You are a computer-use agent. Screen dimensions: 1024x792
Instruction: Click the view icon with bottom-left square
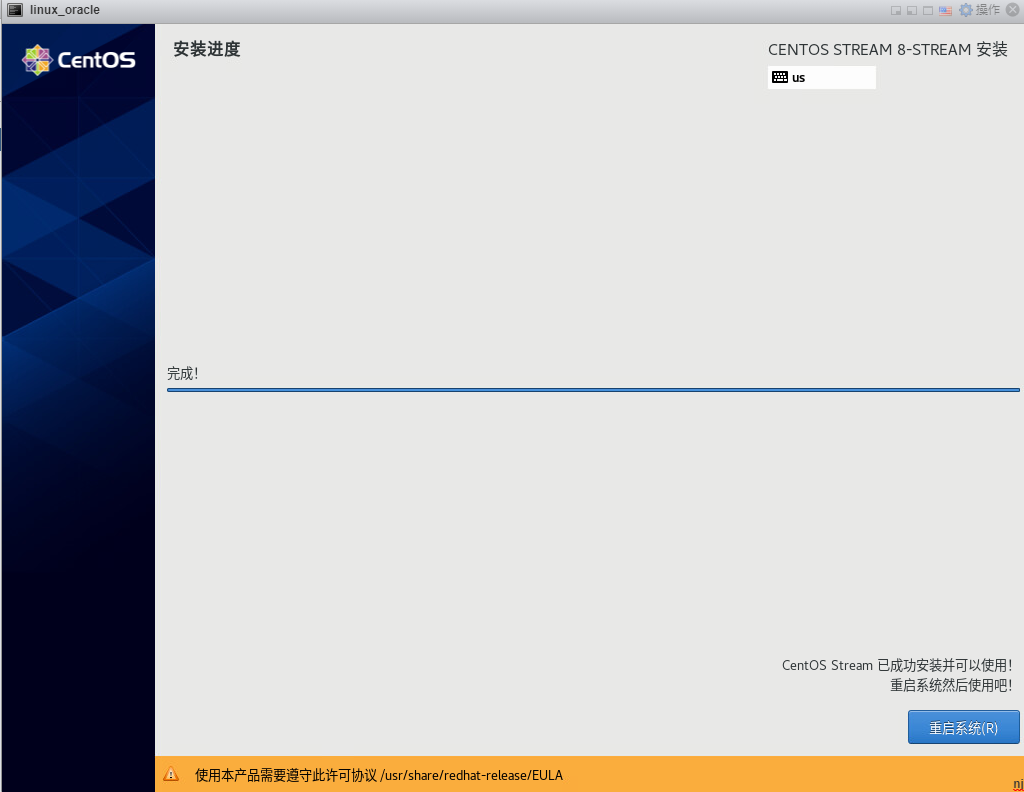(x=912, y=10)
